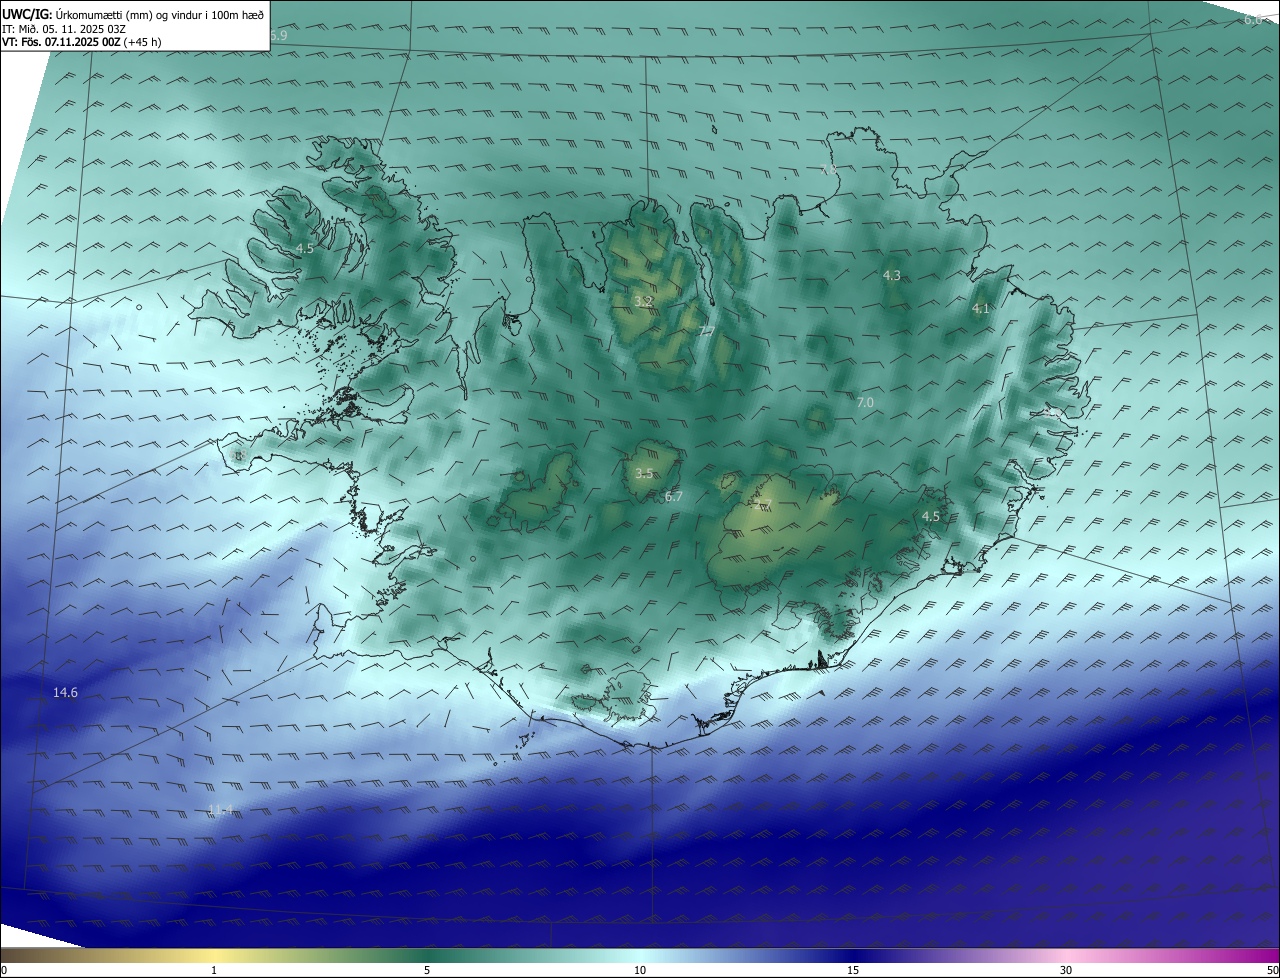The width and height of the screenshot is (1280, 978).
Task: Click the 5 tick on the color scale
Action: pyautogui.click(x=427, y=970)
